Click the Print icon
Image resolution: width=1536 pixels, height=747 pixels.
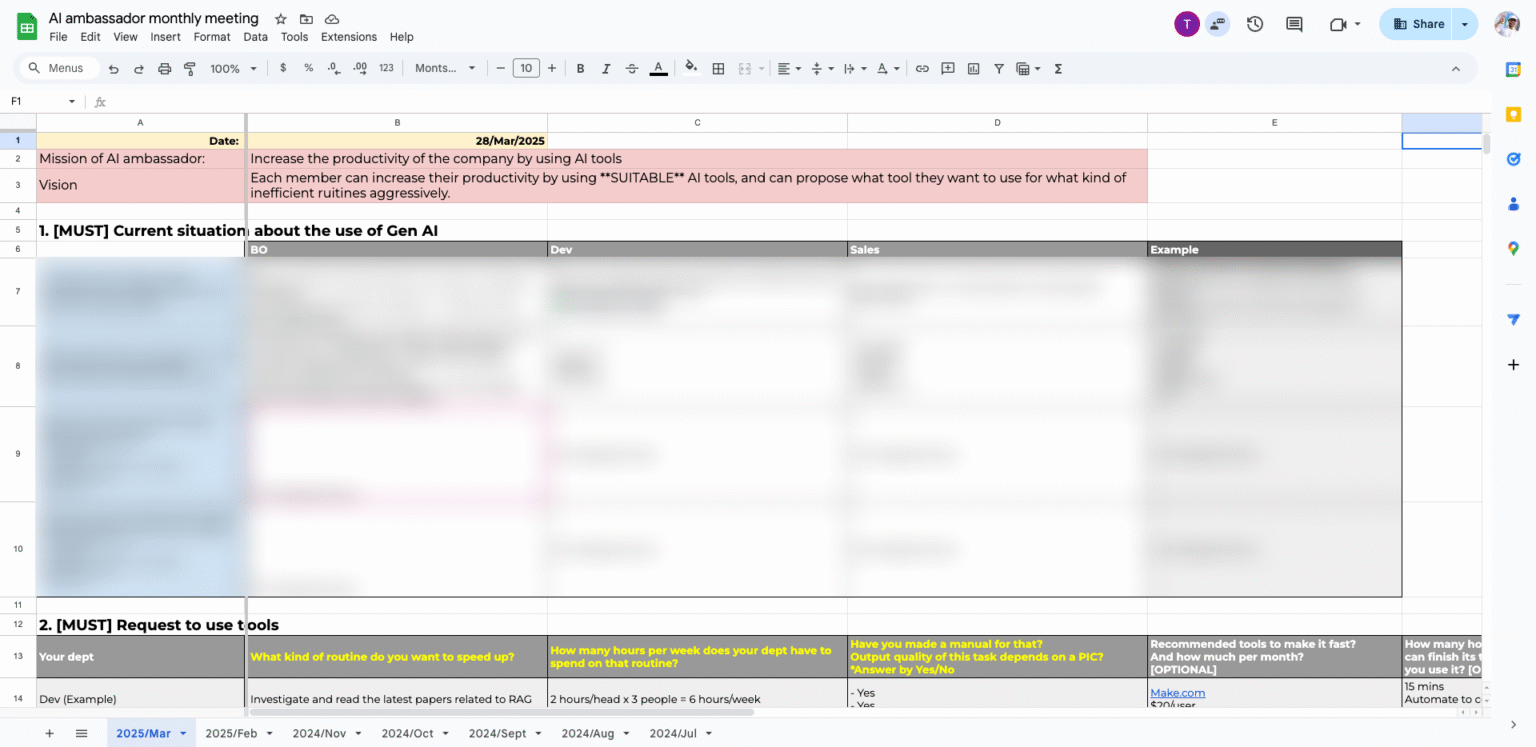(165, 69)
